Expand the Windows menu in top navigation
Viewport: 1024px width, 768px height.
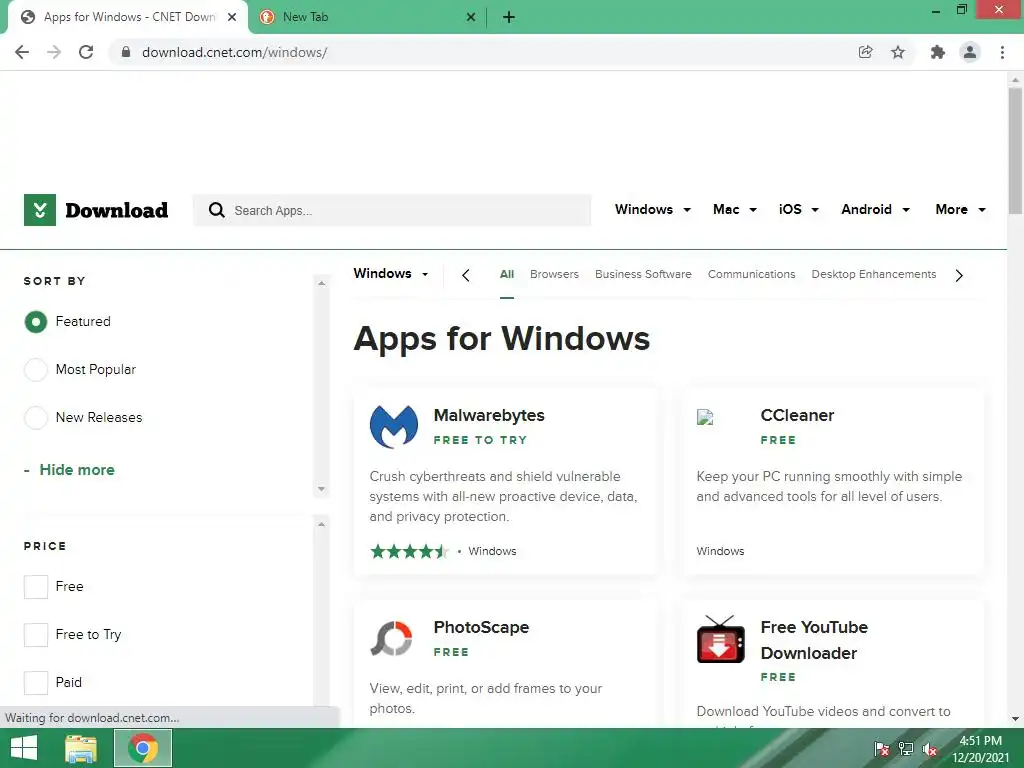coord(652,210)
